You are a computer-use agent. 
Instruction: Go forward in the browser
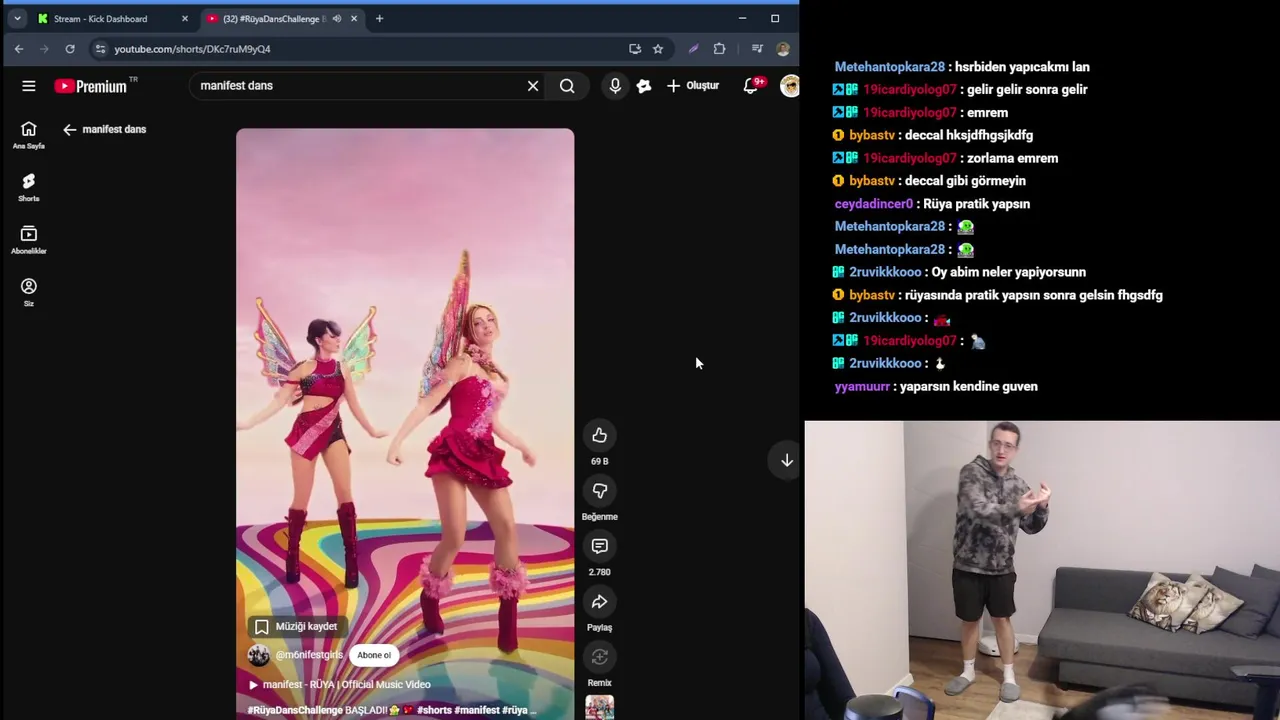coord(44,49)
